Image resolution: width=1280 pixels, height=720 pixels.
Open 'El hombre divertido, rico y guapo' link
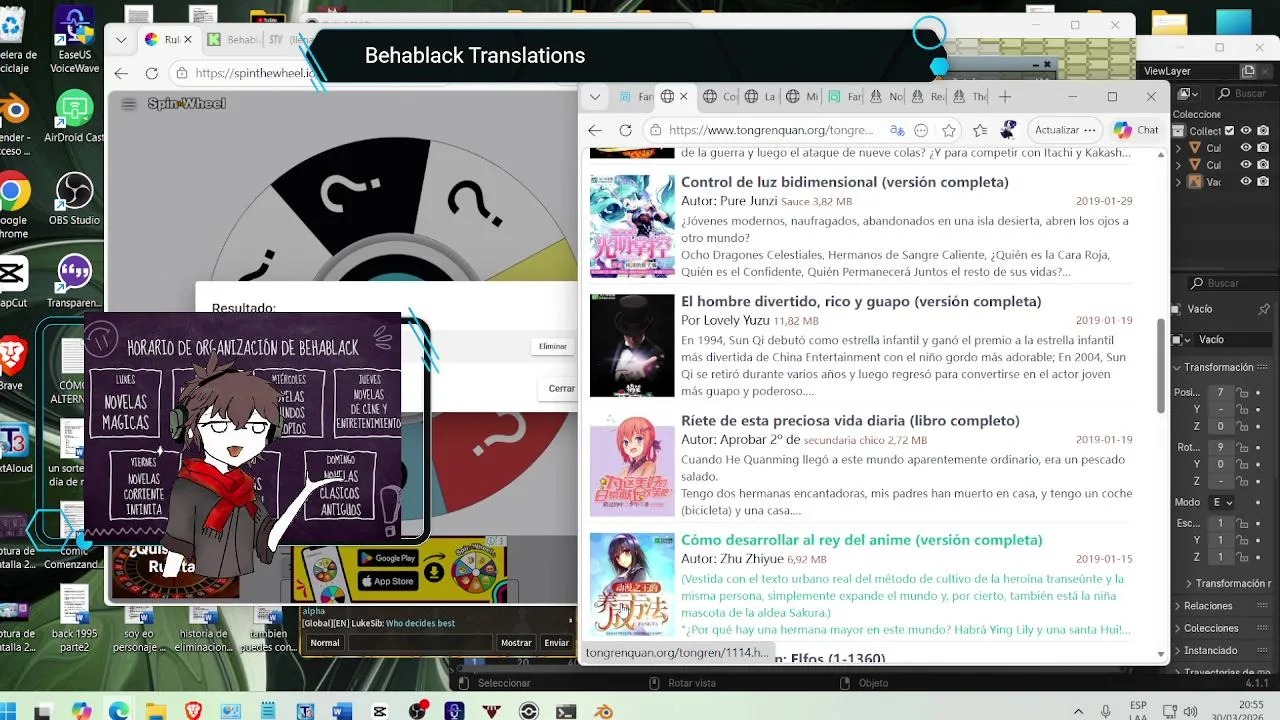point(861,301)
